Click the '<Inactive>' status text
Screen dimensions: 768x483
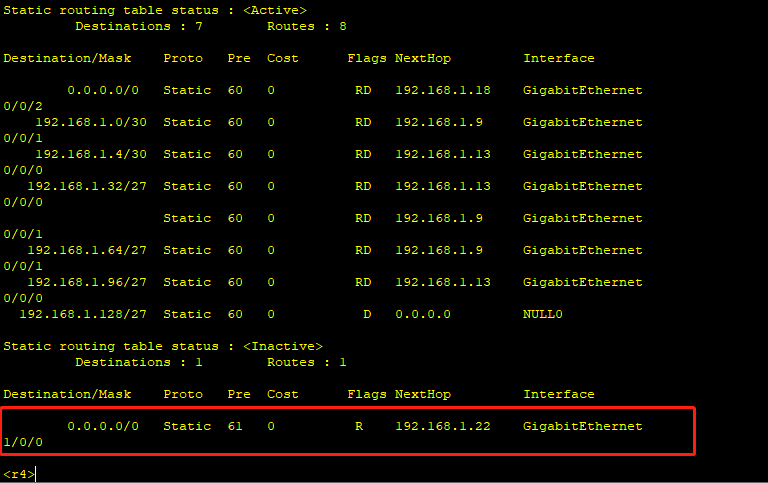click(283, 346)
